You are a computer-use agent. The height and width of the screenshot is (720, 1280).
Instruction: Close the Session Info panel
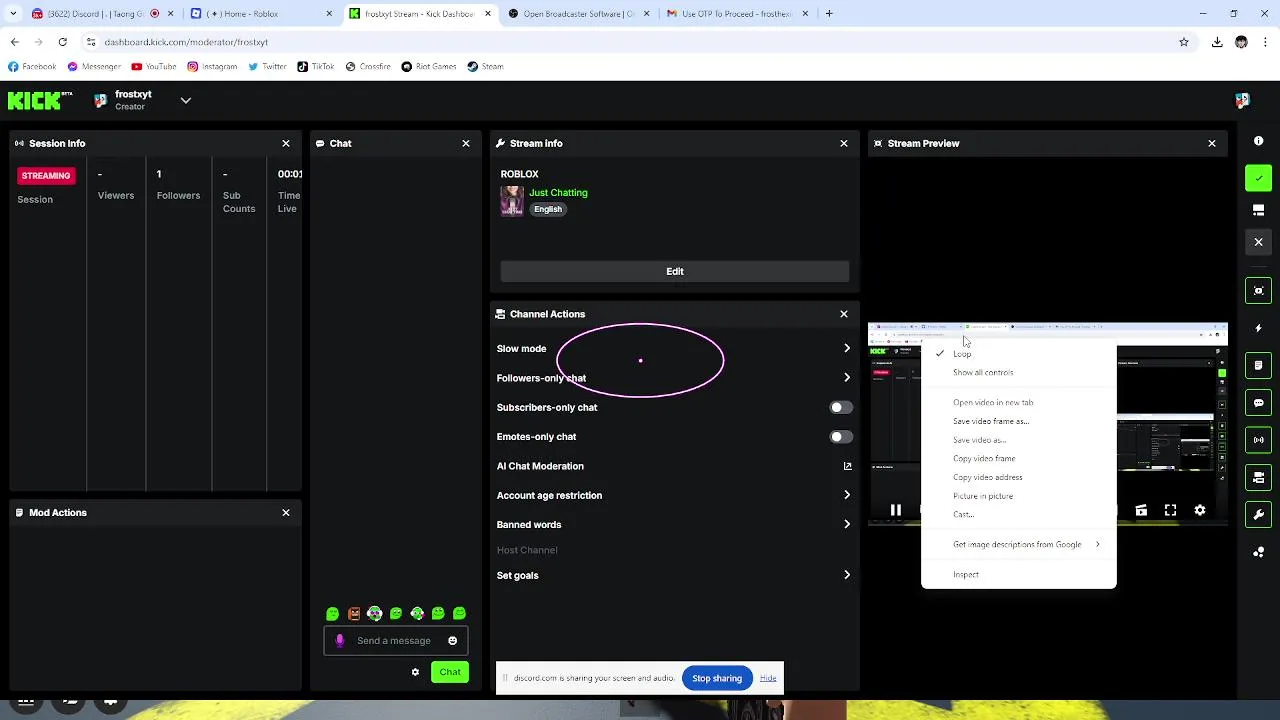[x=286, y=143]
